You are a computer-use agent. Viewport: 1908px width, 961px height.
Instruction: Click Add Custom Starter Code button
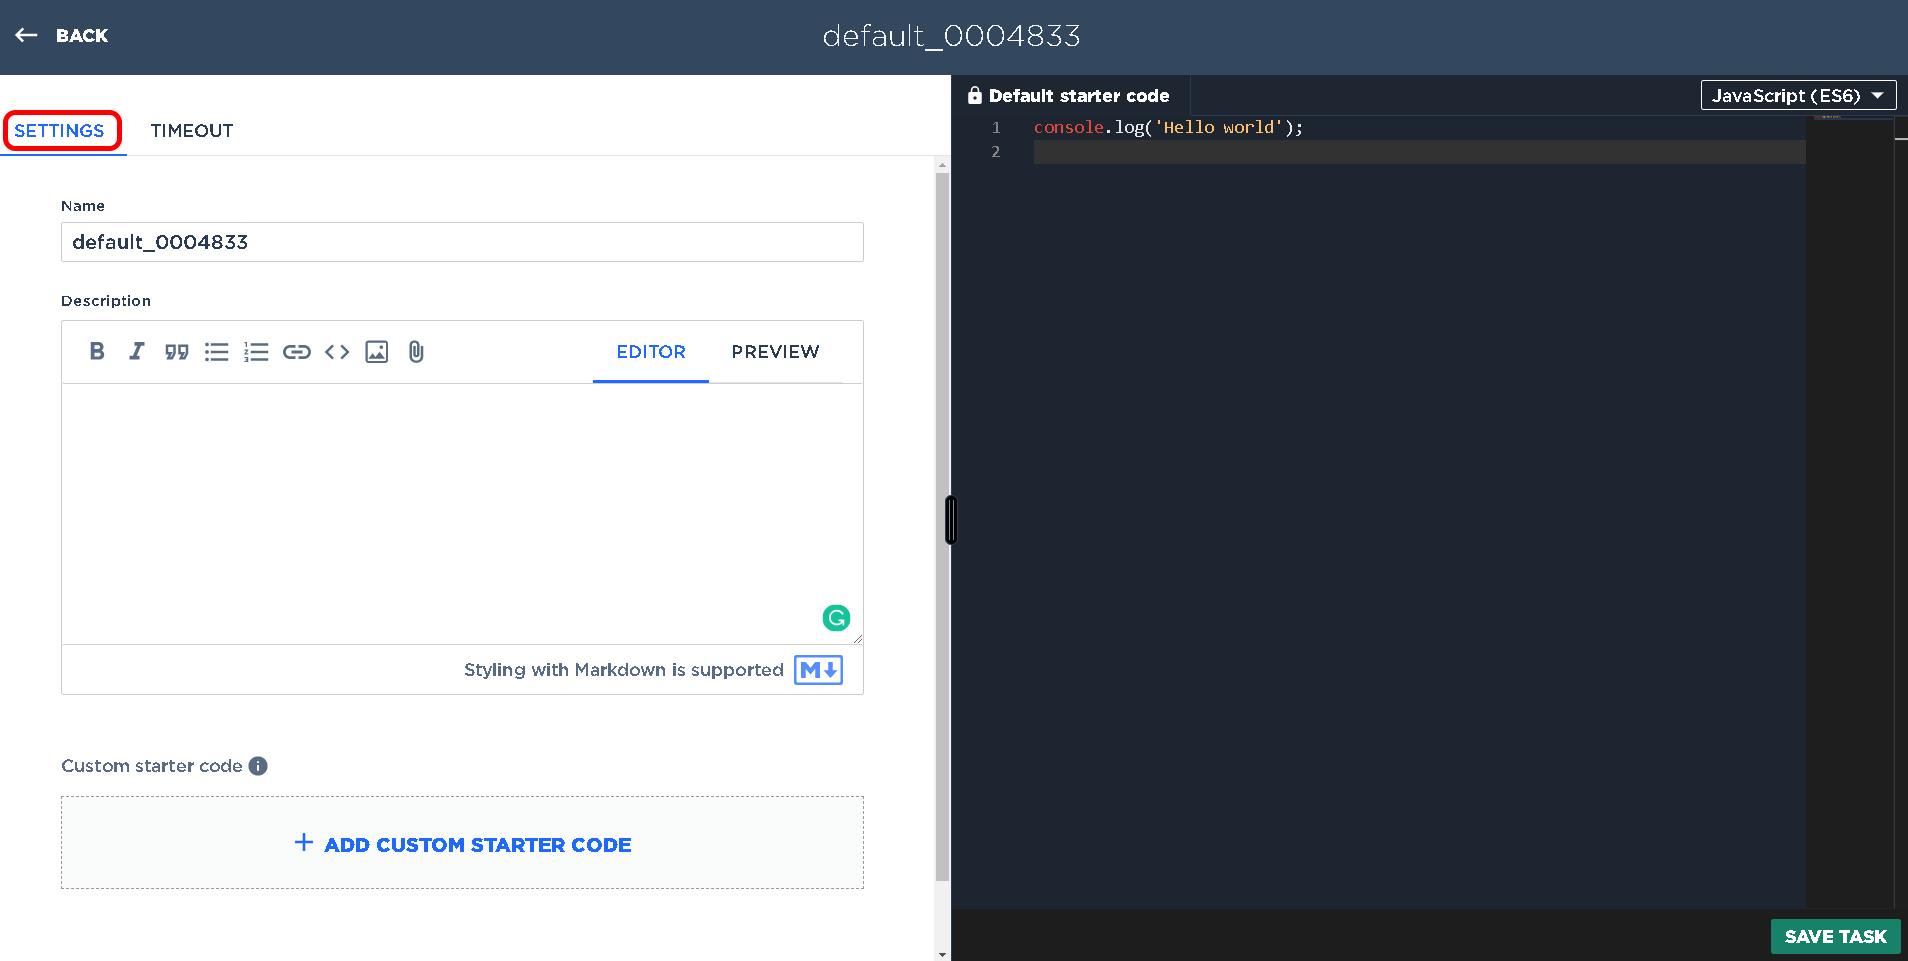[x=462, y=843]
